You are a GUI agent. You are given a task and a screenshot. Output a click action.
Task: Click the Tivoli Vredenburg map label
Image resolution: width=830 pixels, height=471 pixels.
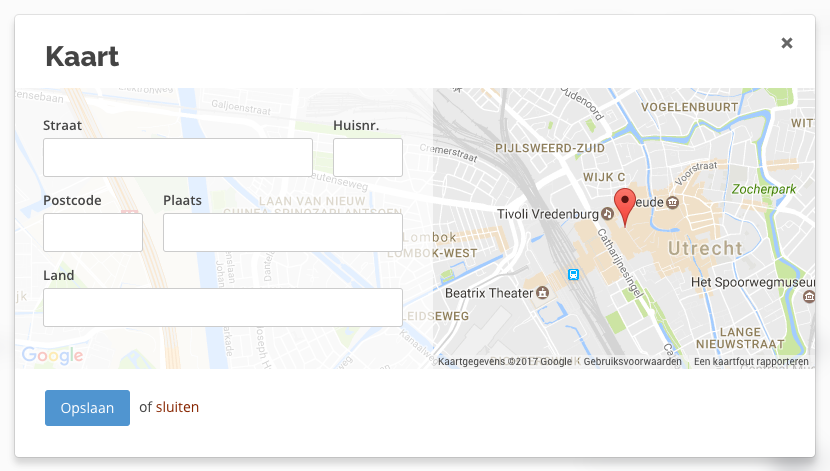(547, 214)
